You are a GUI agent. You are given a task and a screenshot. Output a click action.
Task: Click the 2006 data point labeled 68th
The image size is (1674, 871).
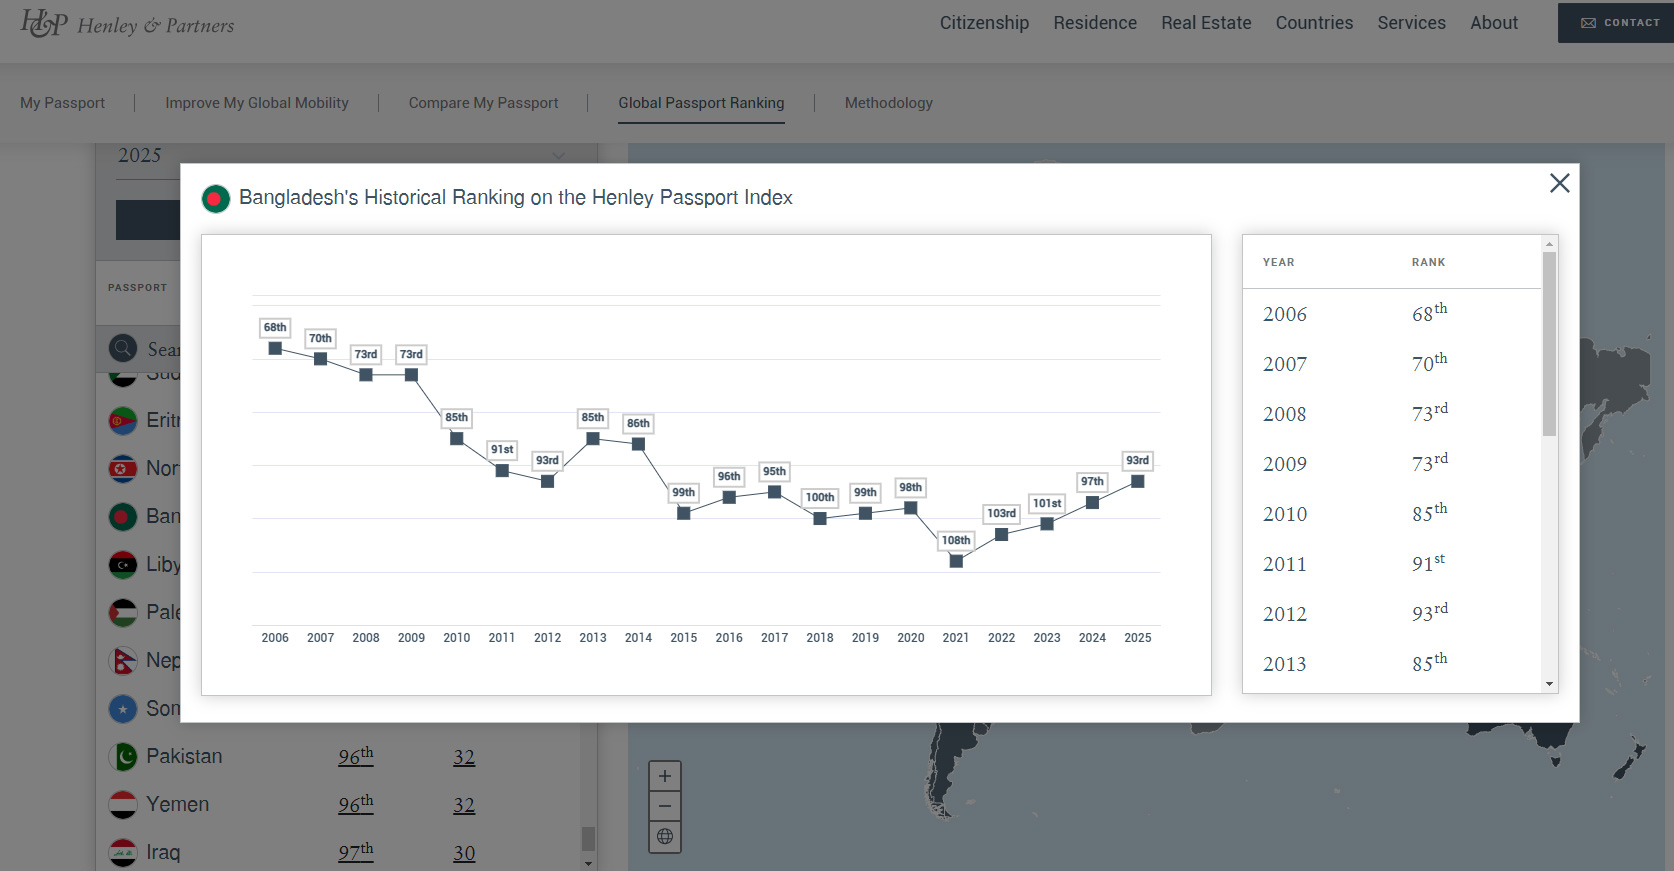tap(275, 348)
